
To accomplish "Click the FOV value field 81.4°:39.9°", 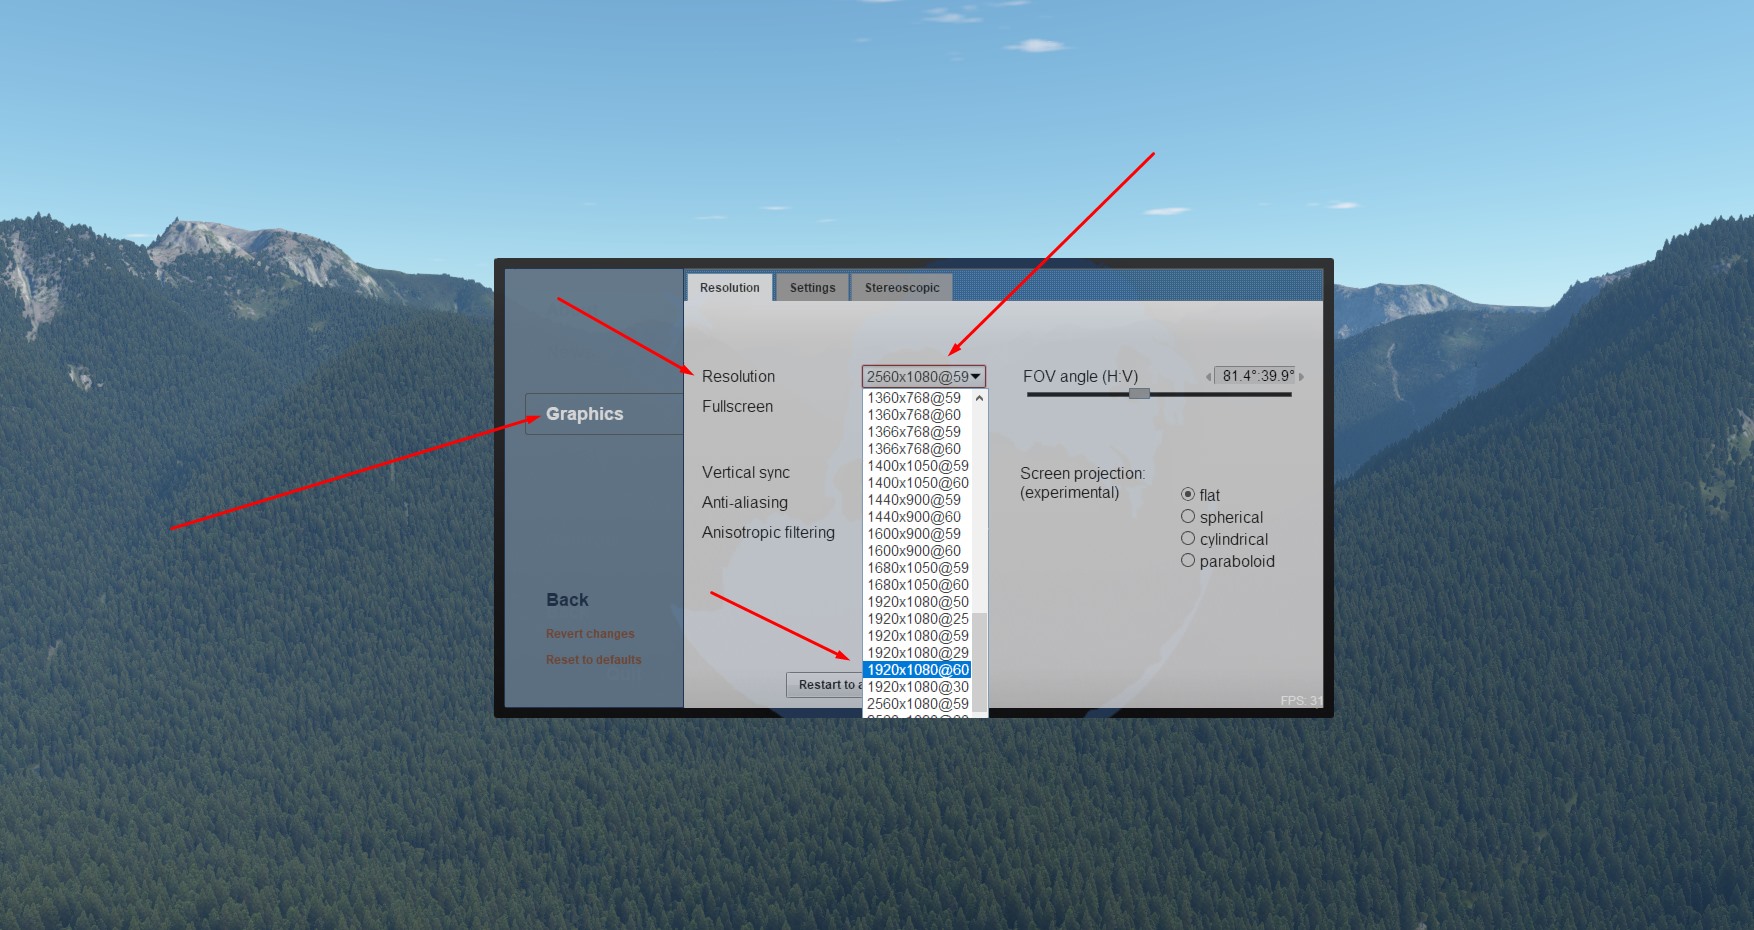I will (x=1255, y=376).
